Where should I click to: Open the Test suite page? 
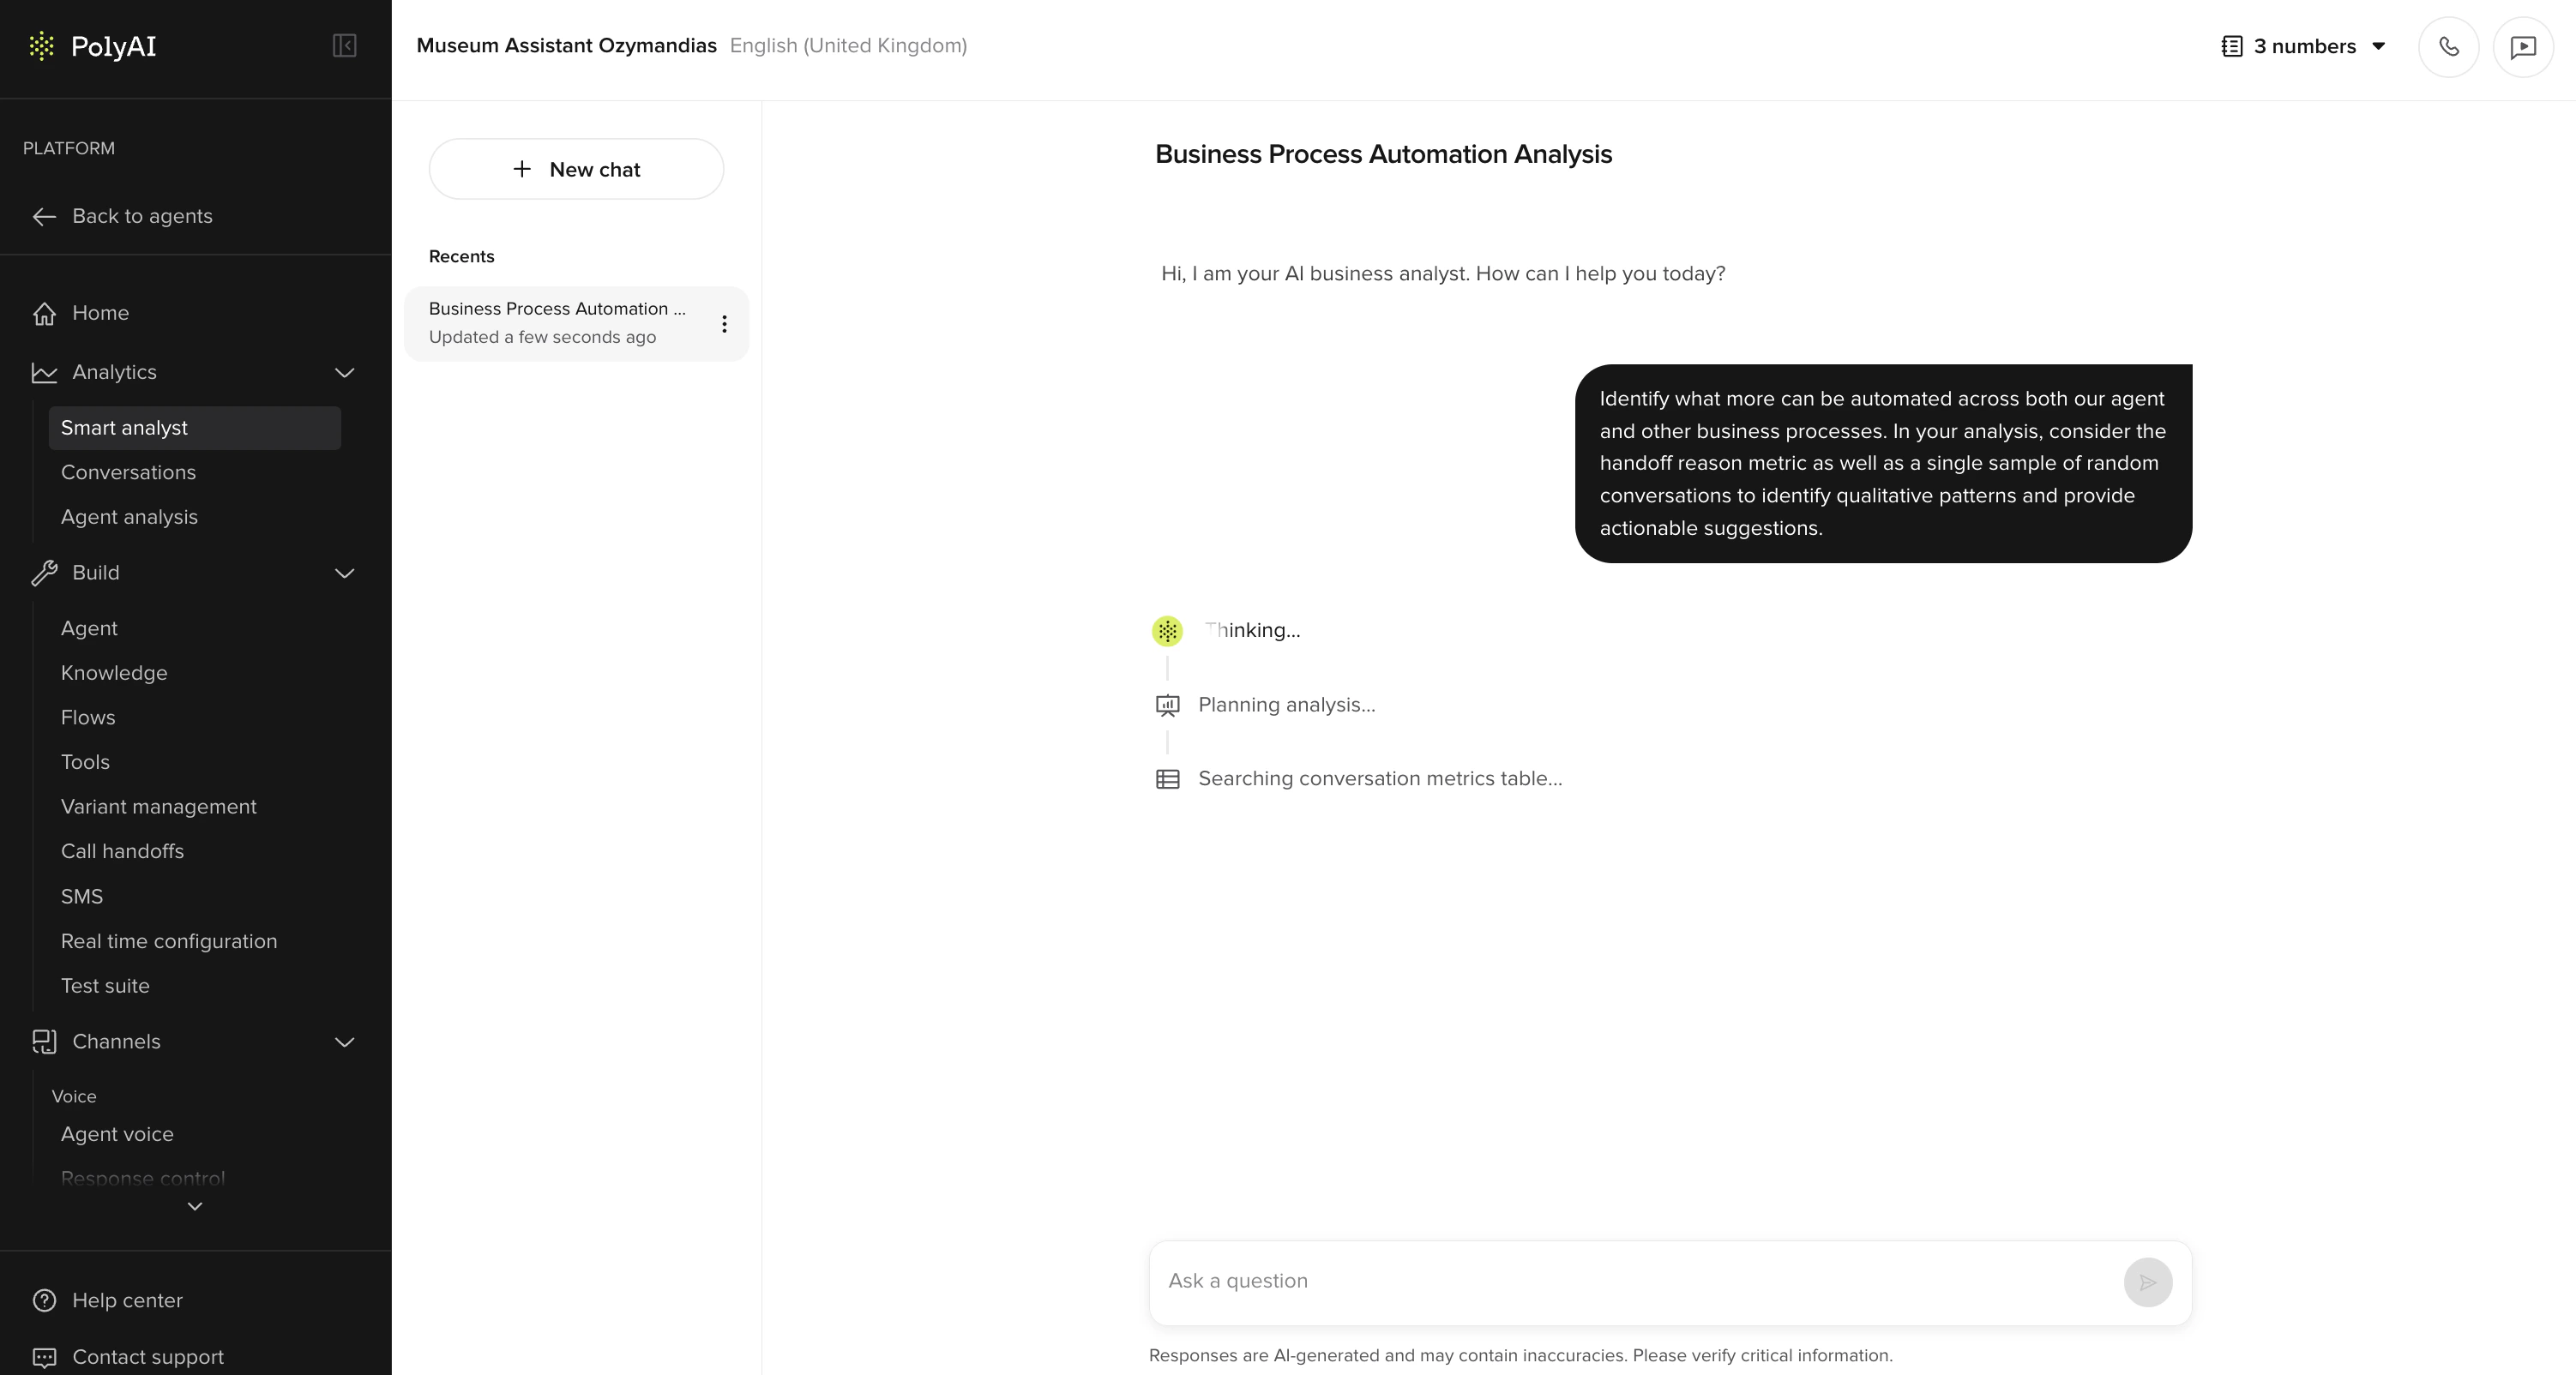[x=105, y=985]
